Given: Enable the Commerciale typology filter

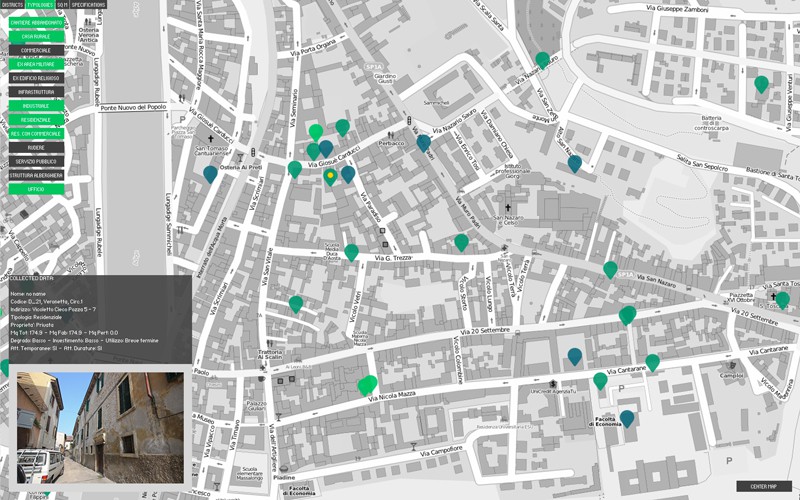Looking at the screenshot, I should (x=36, y=51).
